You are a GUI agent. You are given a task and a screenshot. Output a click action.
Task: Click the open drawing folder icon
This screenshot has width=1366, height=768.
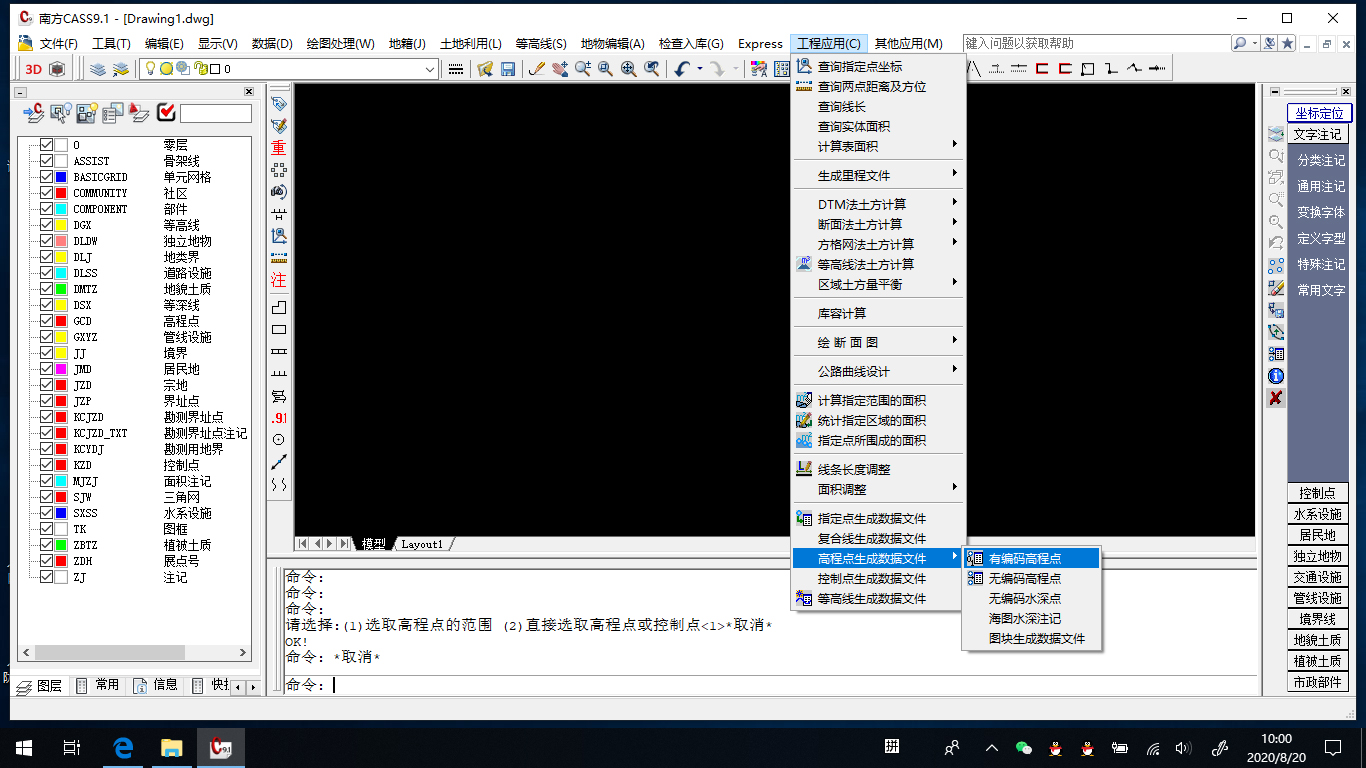pyautogui.click(x=485, y=69)
